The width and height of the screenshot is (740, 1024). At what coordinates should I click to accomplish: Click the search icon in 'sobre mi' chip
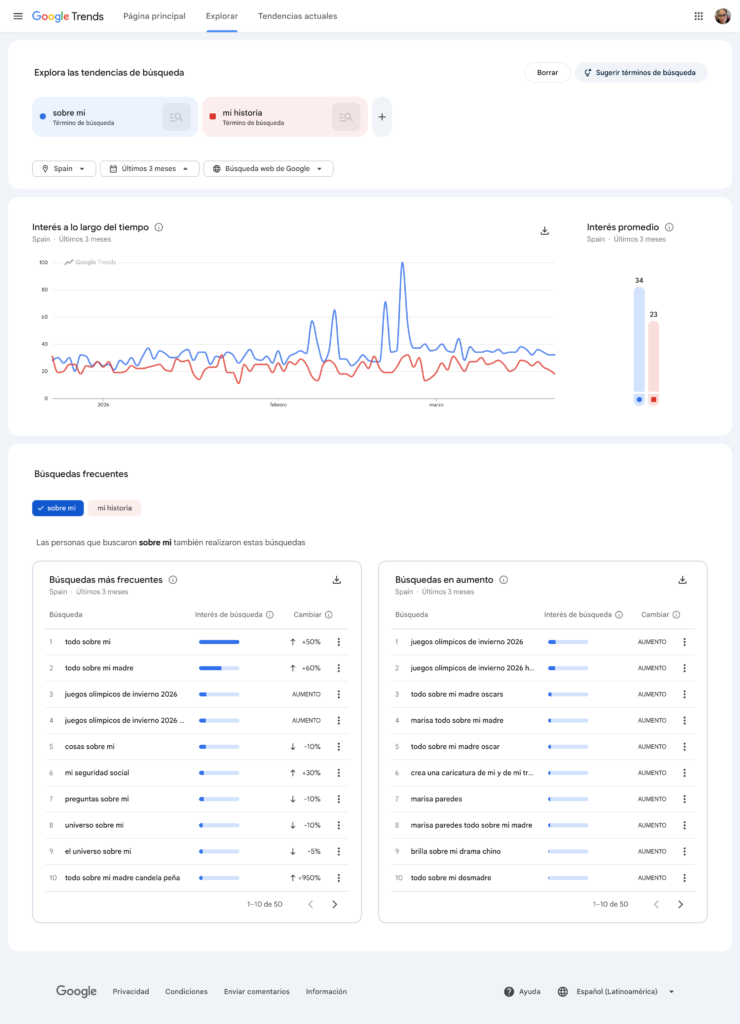coord(176,117)
